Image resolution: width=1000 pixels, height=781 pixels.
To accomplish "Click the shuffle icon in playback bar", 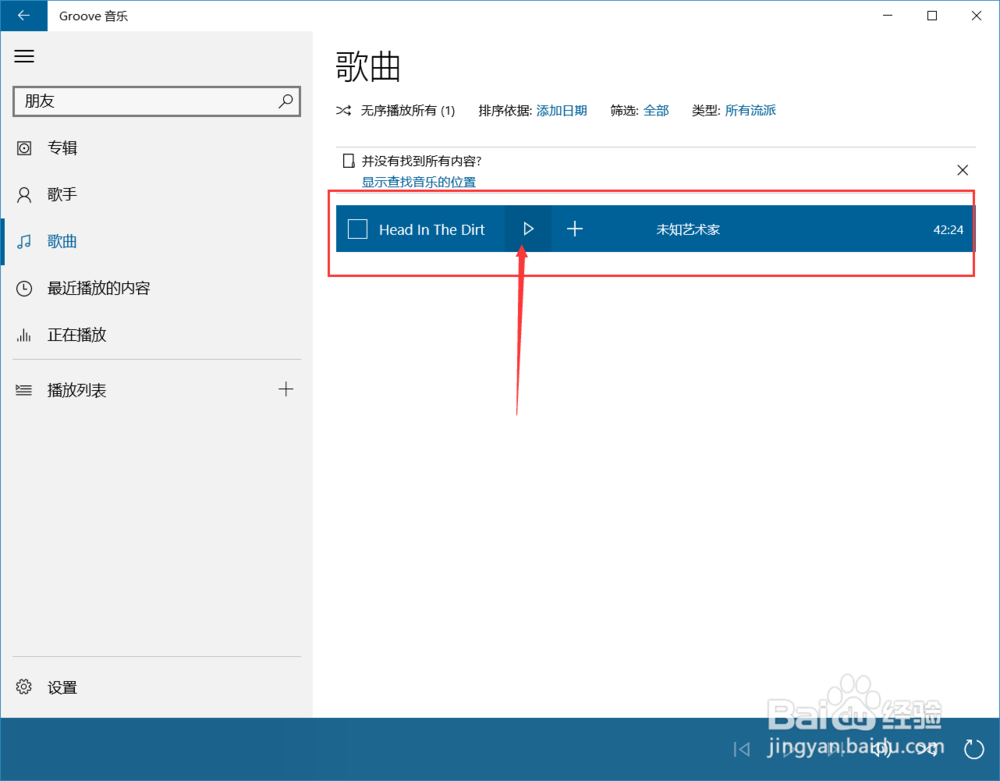I will click(928, 749).
